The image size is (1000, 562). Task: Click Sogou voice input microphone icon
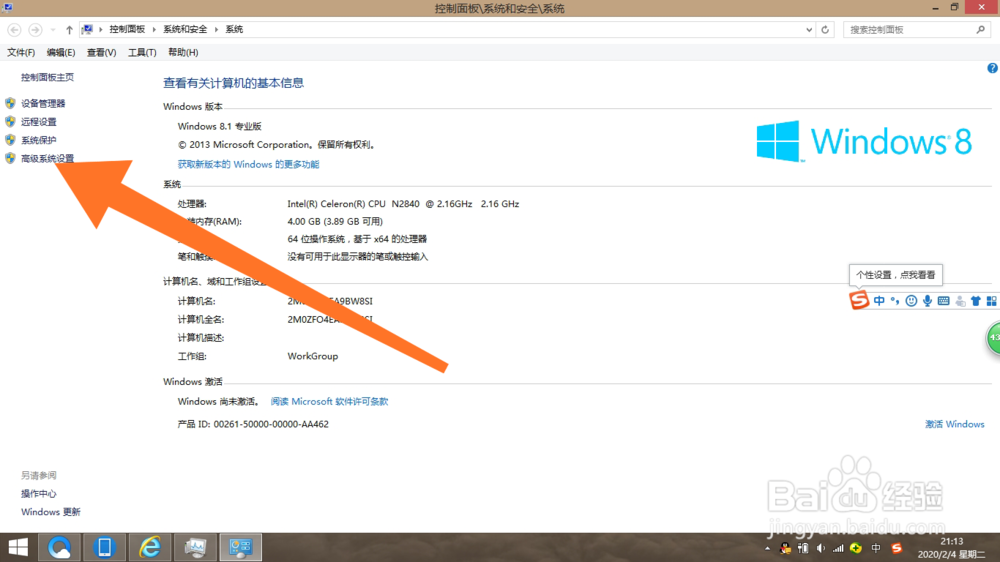927,301
